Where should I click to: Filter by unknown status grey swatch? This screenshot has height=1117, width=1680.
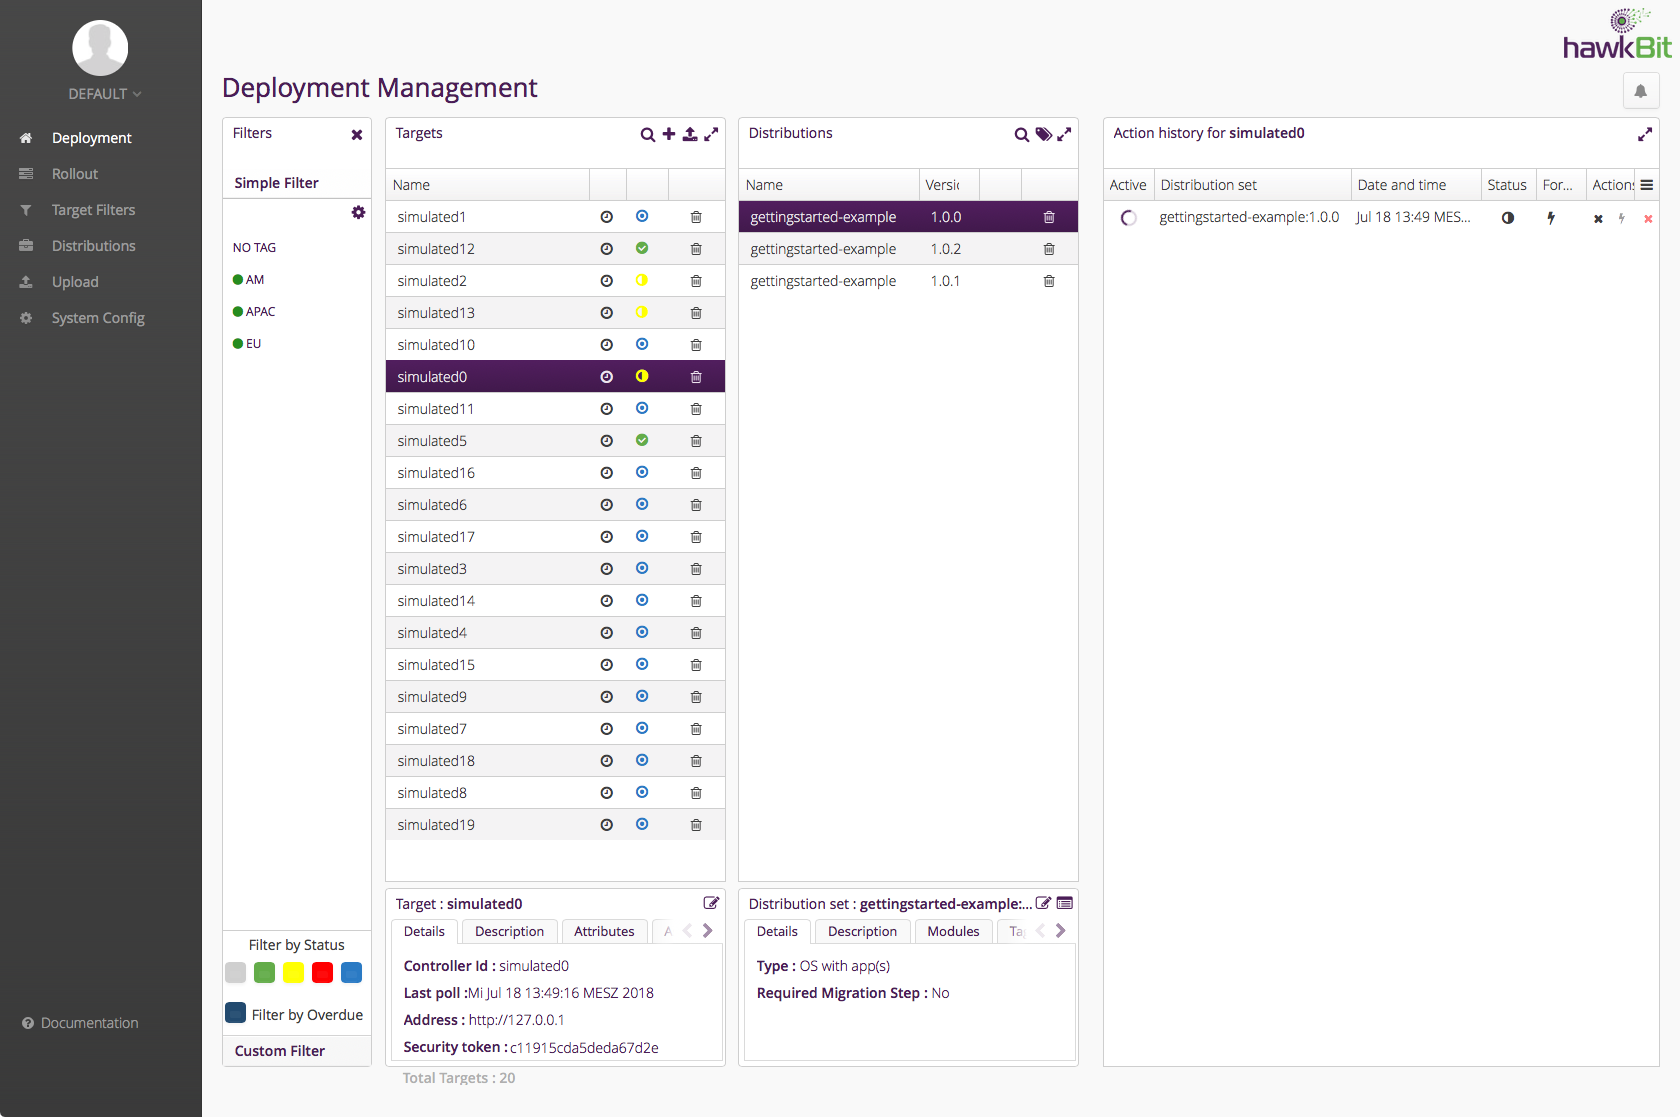tap(236, 972)
